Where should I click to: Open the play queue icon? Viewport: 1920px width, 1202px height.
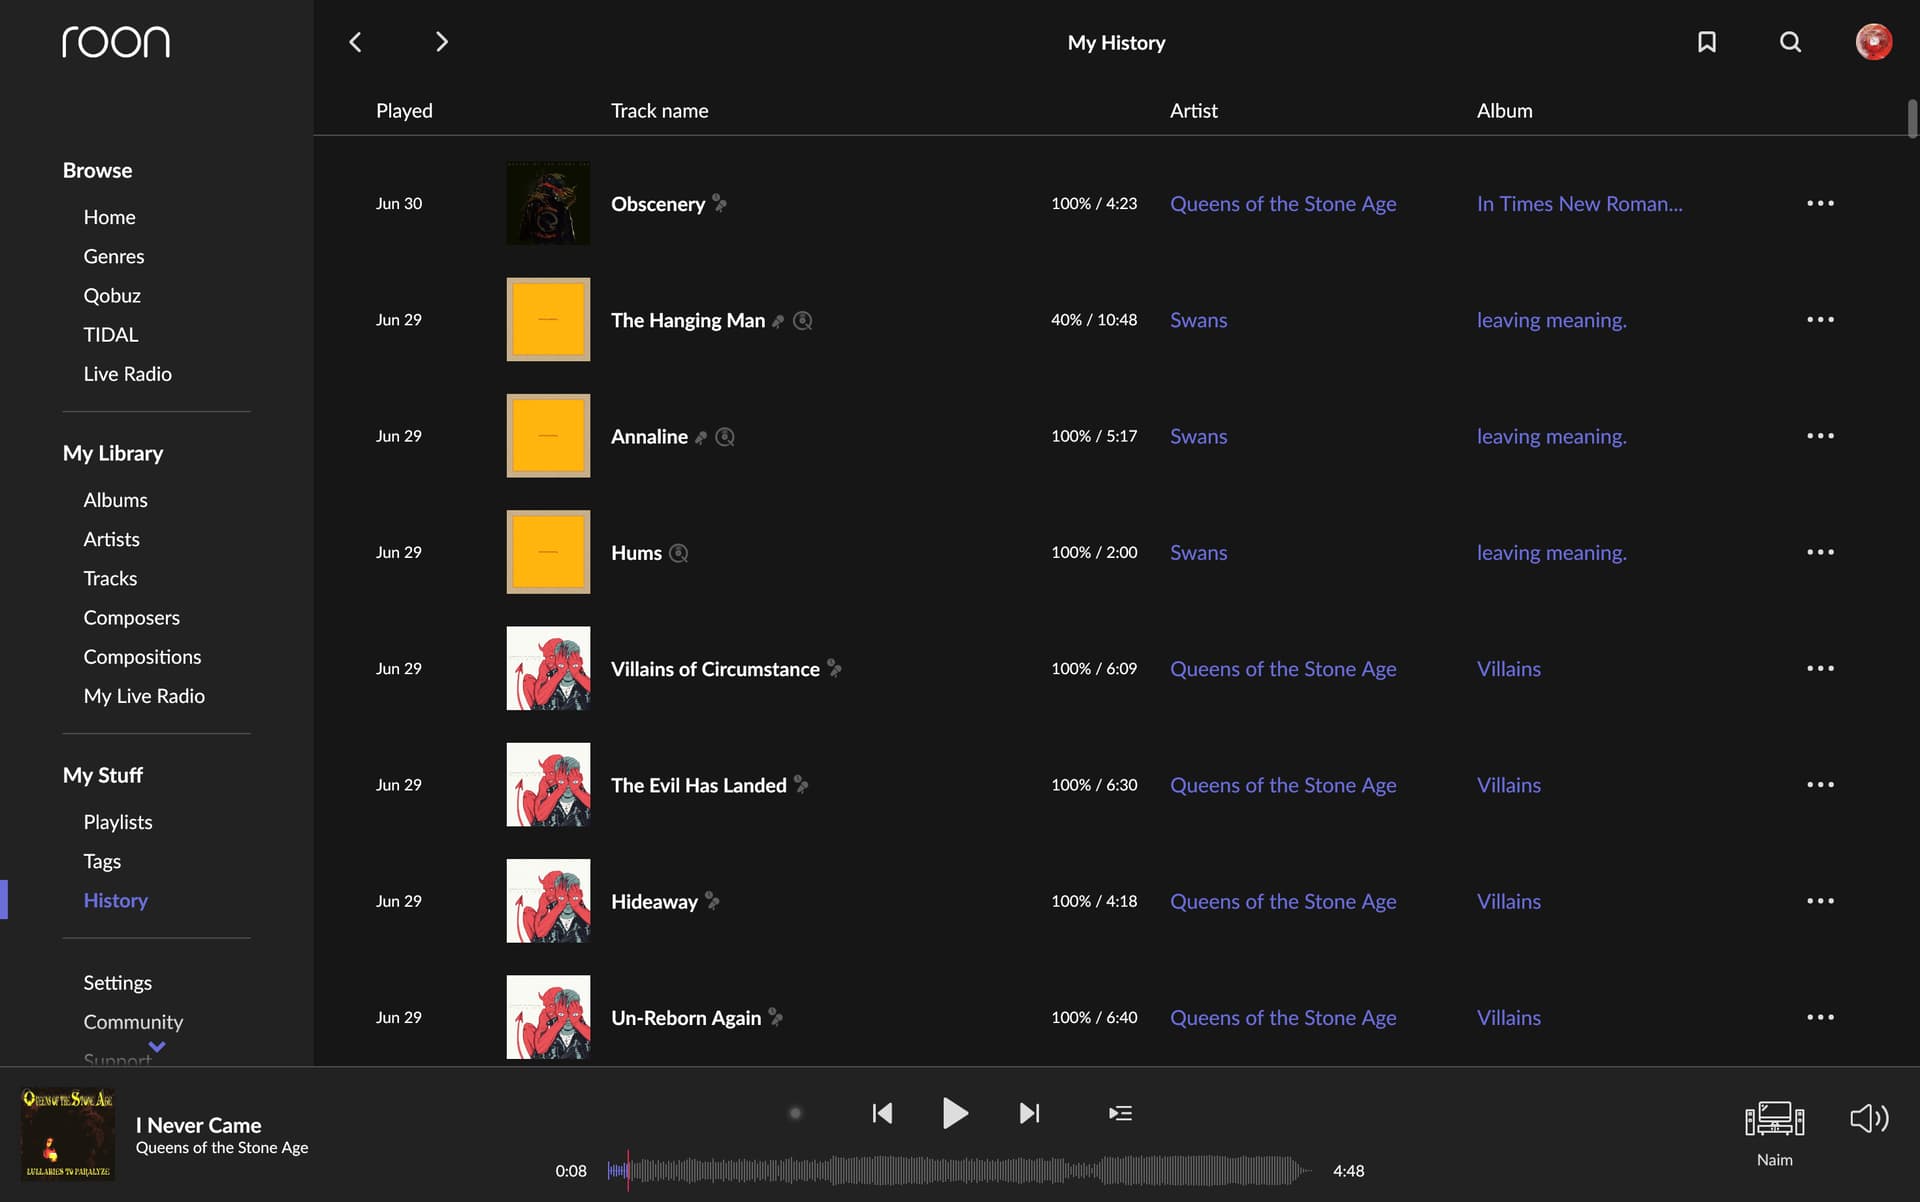1120,1113
